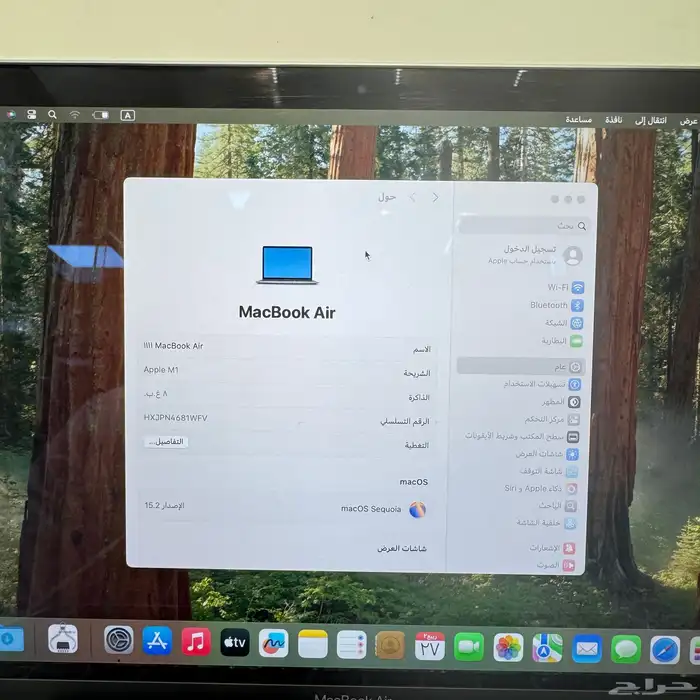
Task: Select Bluetooth in the settings sidebar
Action: 557,305
